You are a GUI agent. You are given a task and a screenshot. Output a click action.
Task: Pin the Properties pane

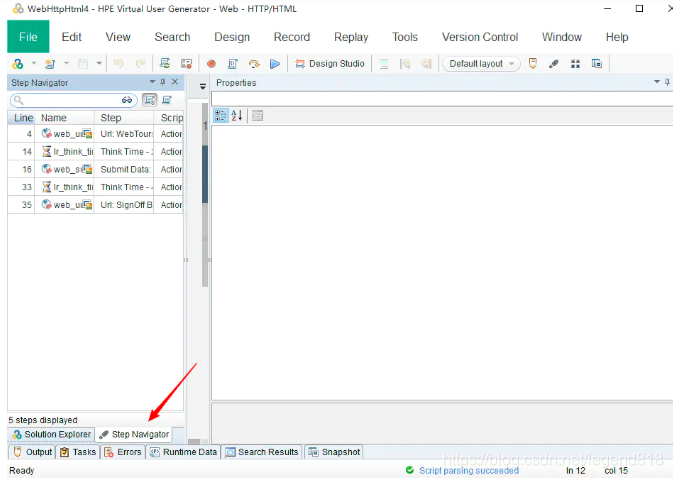(667, 82)
